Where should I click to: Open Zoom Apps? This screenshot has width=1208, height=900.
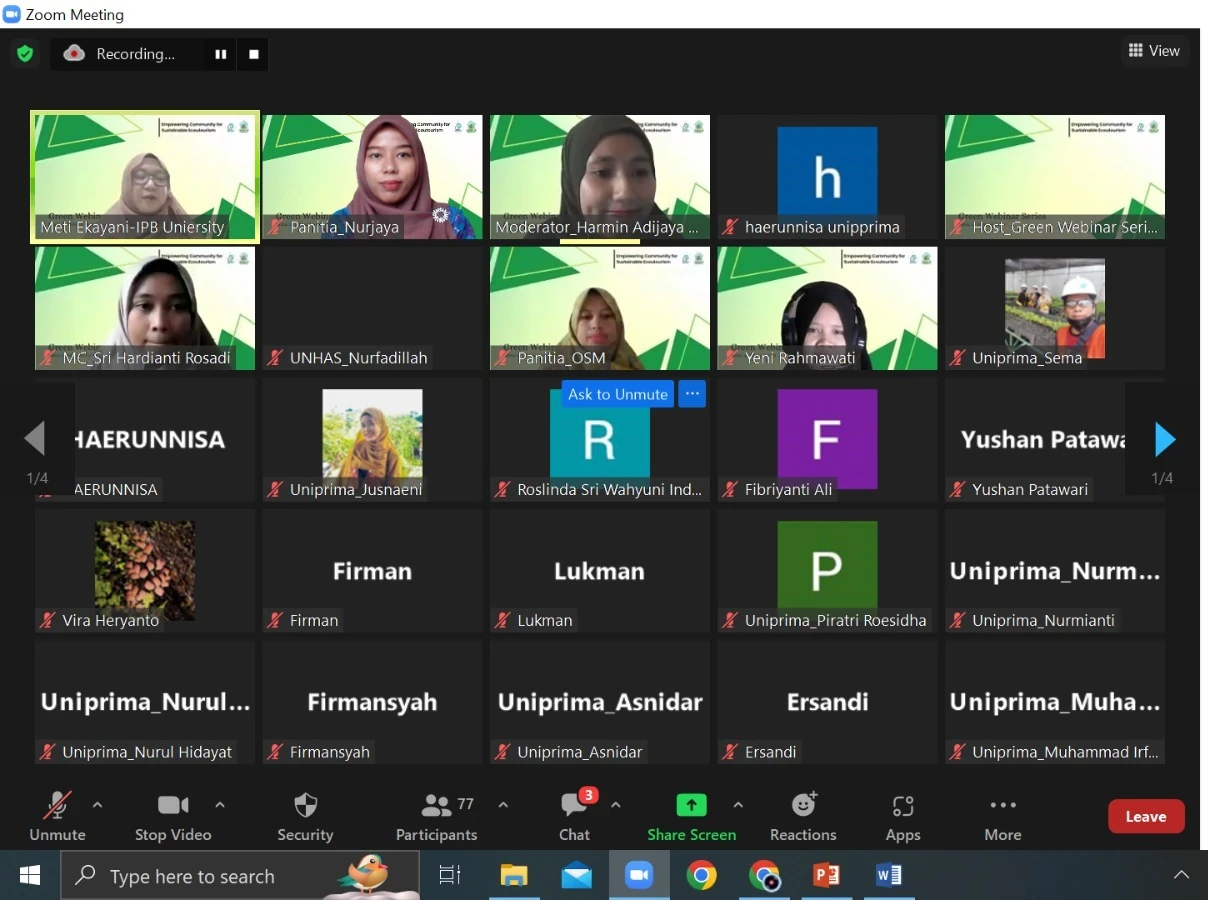pos(903,817)
